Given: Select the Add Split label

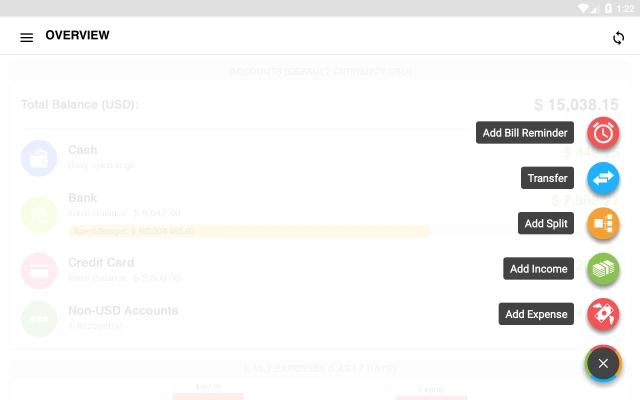Looking at the screenshot, I should click(x=546, y=223).
